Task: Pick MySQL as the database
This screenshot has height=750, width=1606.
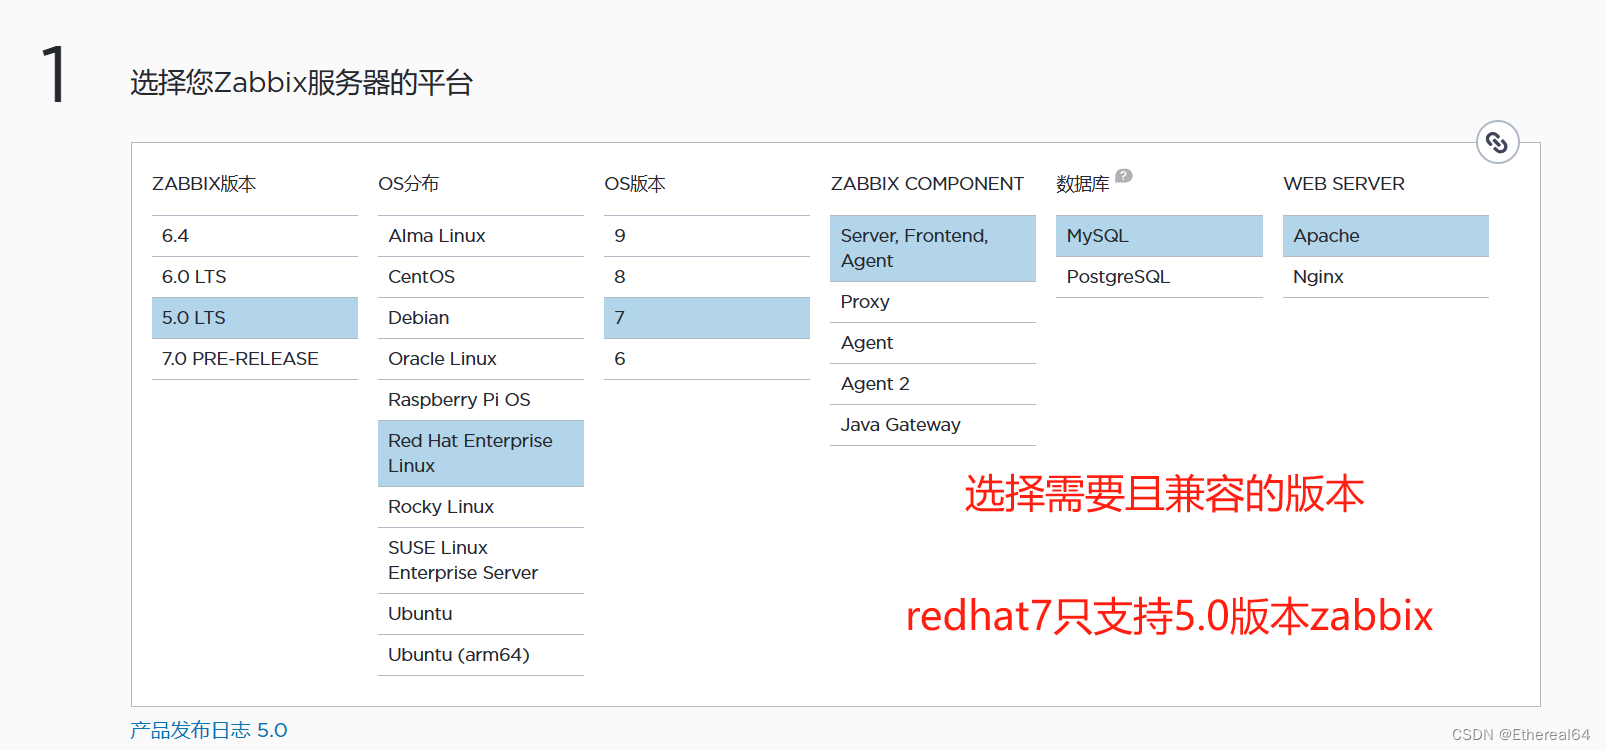Action: pyautogui.click(x=1159, y=236)
